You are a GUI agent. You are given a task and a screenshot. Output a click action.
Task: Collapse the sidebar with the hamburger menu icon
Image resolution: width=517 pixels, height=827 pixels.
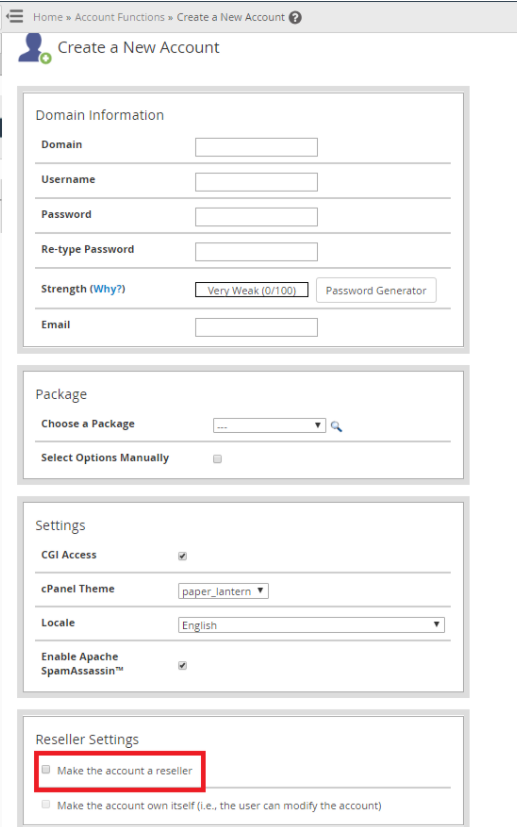[15, 16]
